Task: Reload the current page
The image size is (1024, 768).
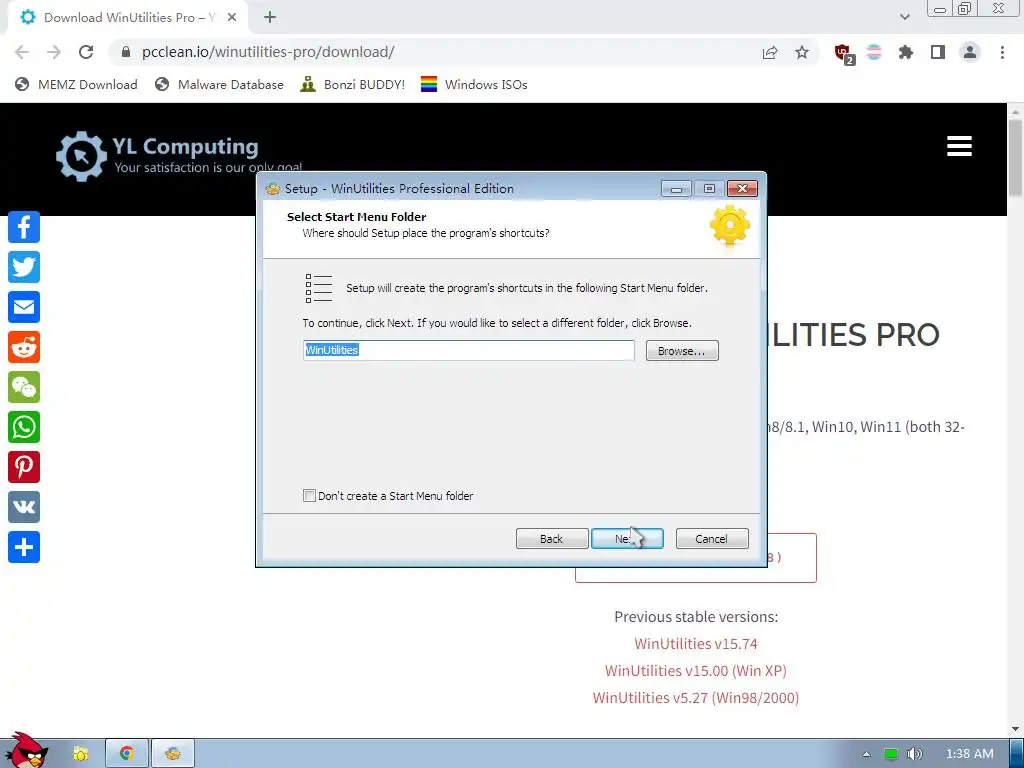Action: pyautogui.click(x=86, y=52)
